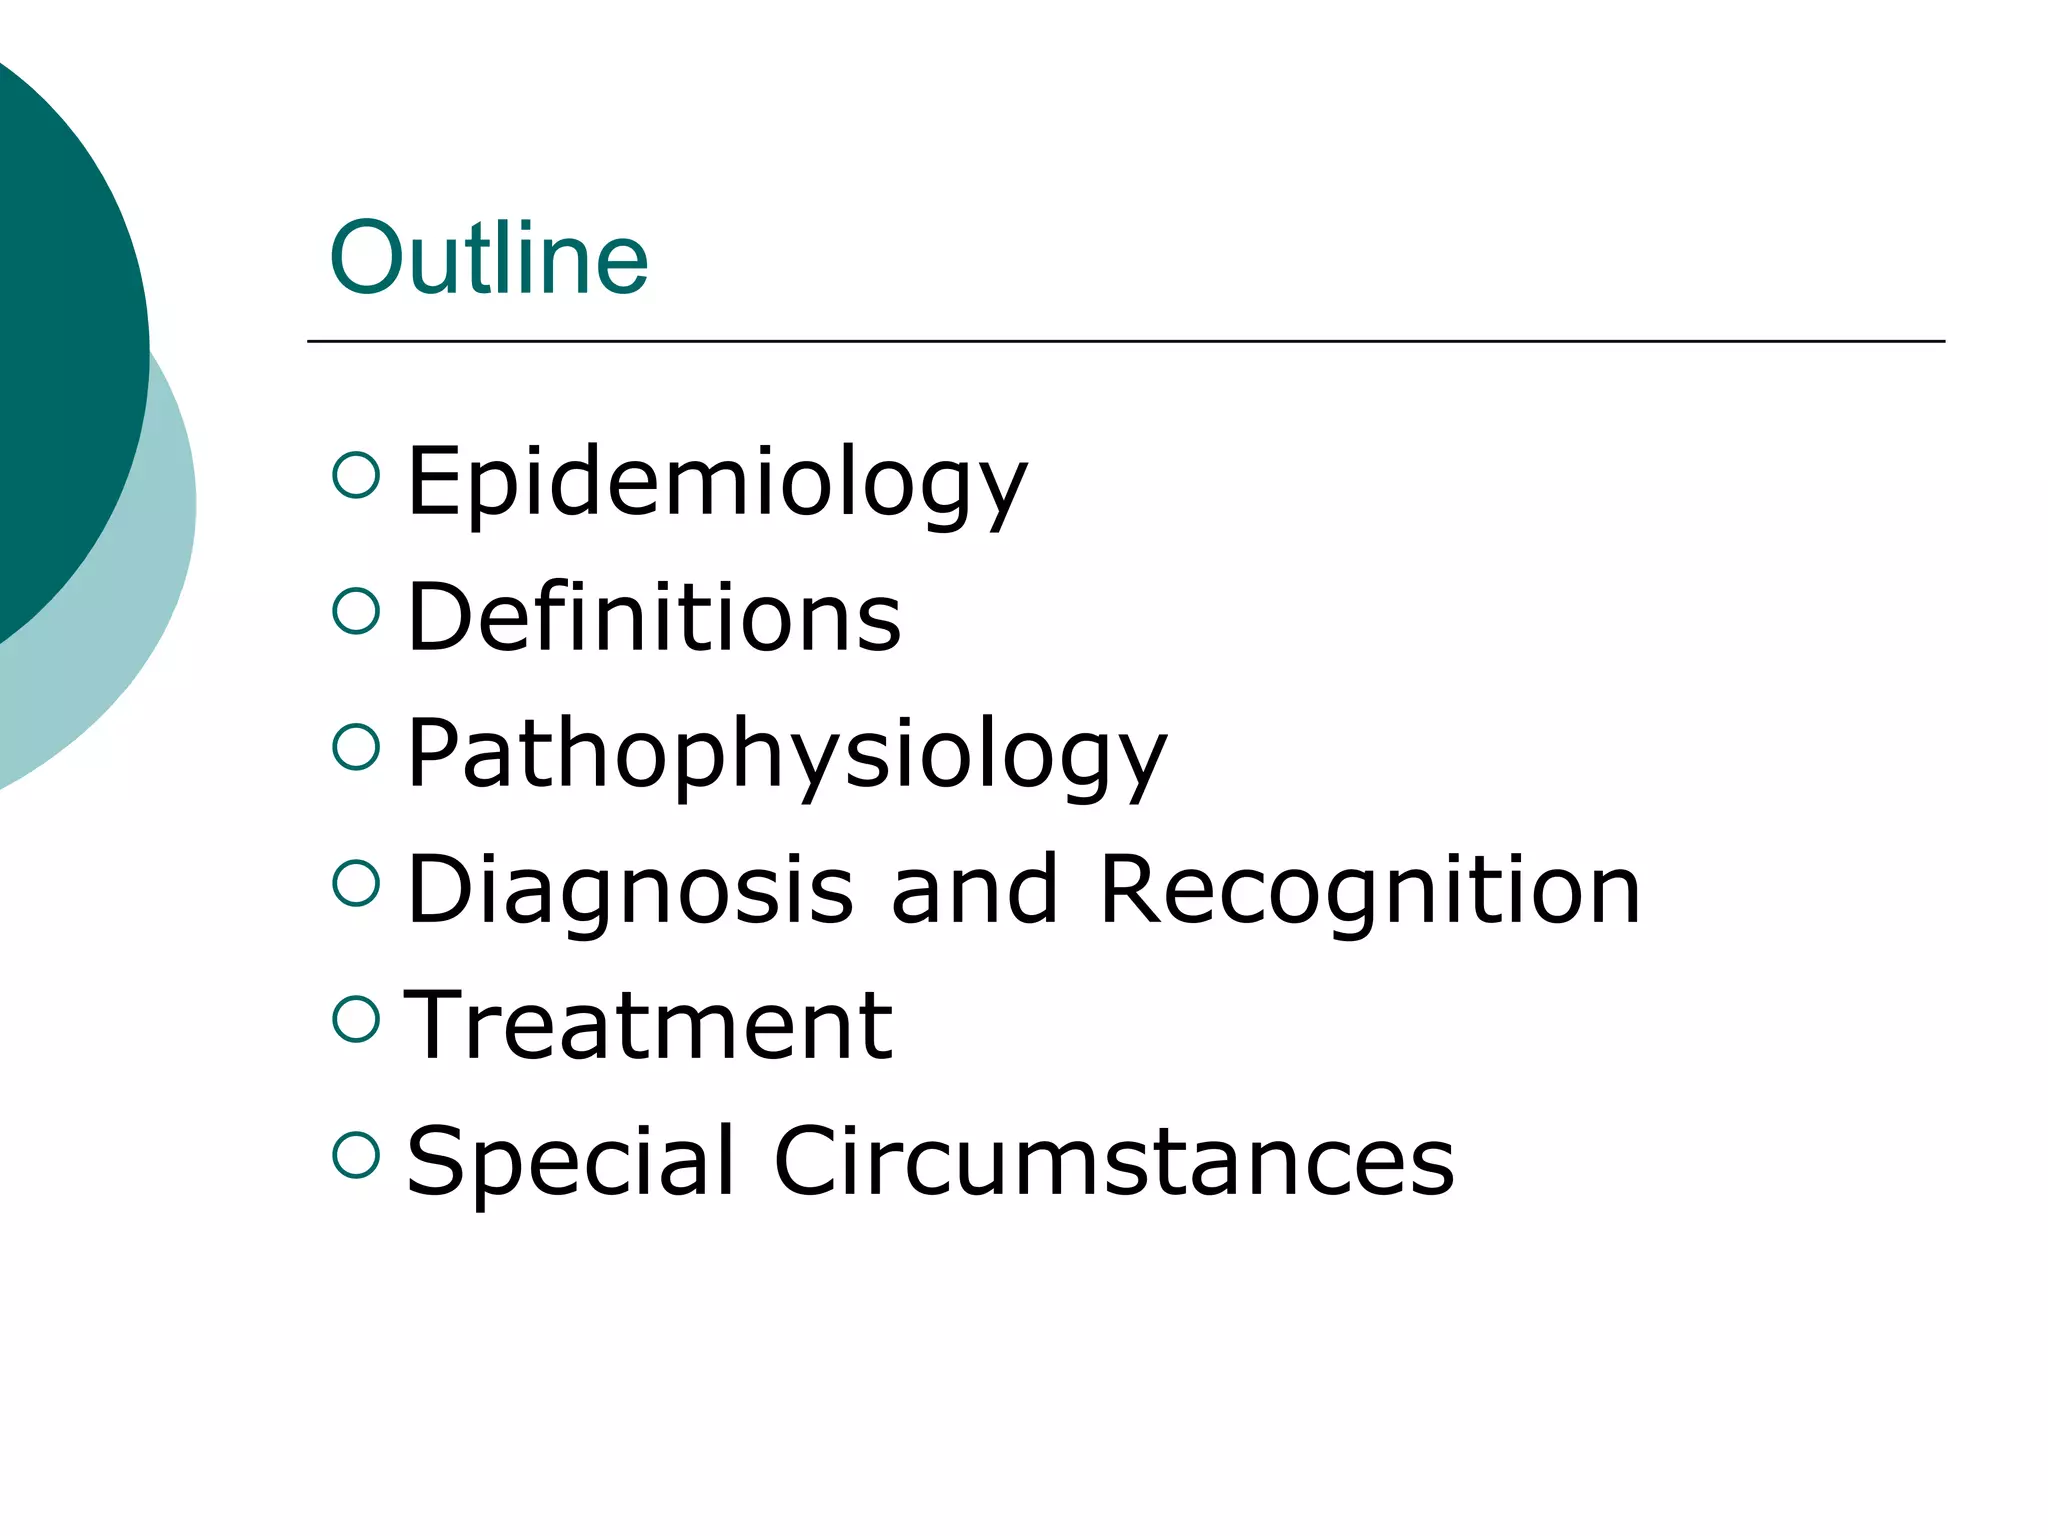The width and height of the screenshot is (2048, 1536).
Task: Click the bullet circle beside Epidemiology
Action: coord(356,475)
